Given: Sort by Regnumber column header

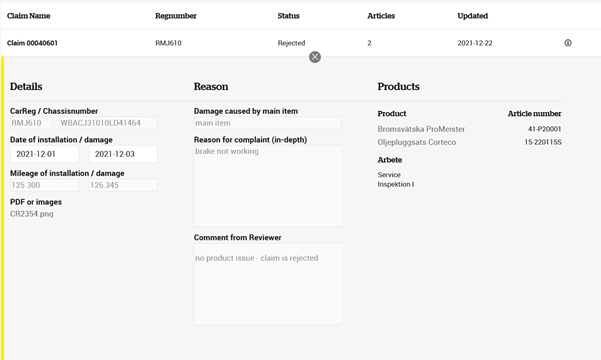Looking at the screenshot, I should (176, 16).
